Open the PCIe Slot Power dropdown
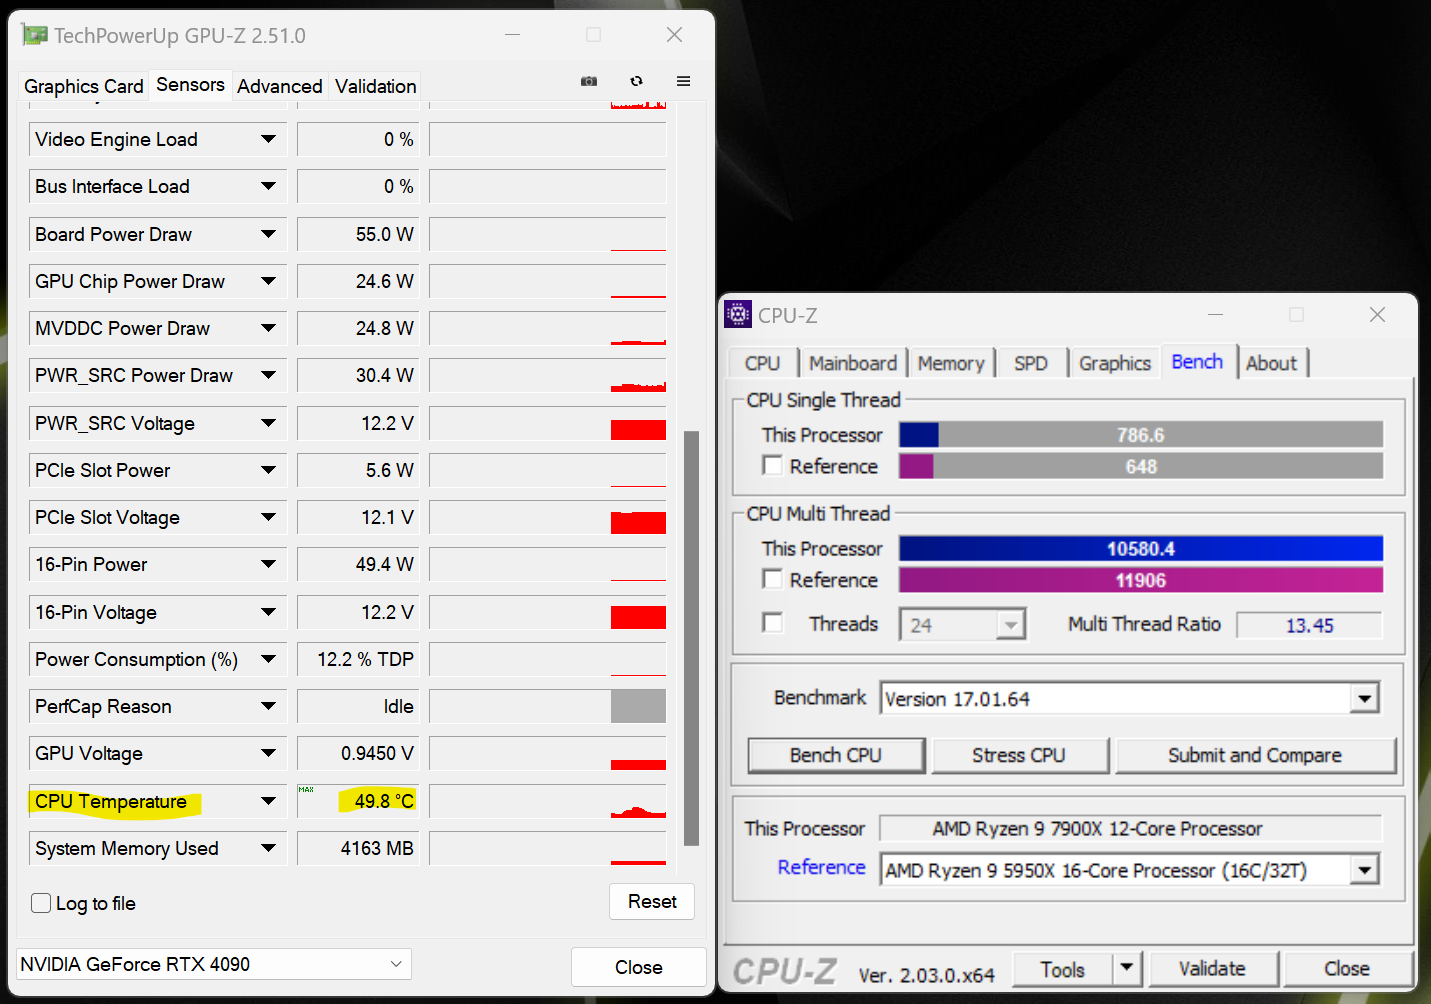This screenshot has height=1004, width=1431. [x=268, y=470]
